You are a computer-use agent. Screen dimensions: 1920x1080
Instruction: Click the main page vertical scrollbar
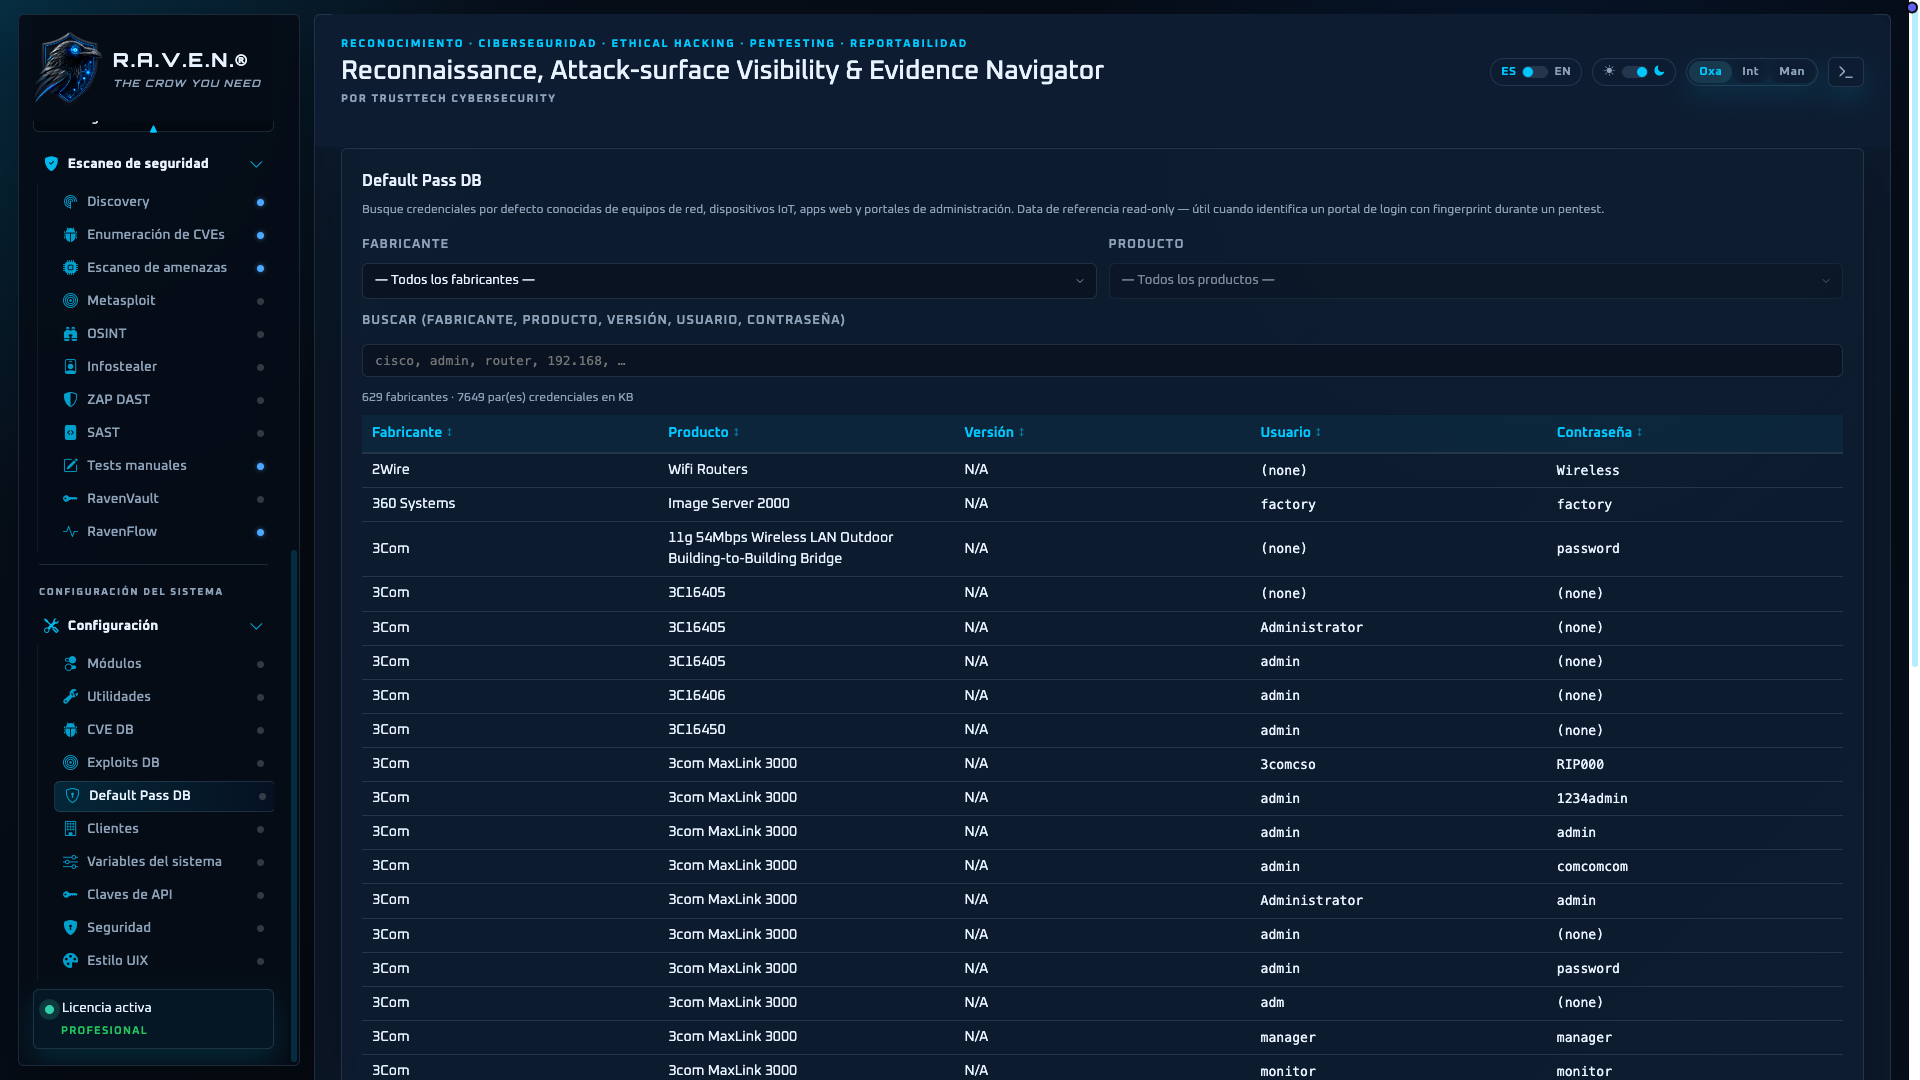1914,340
